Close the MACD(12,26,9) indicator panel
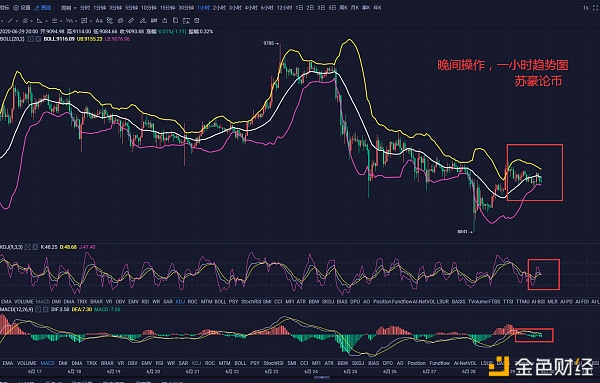Image resolution: width=600 pixels, height=383 pixels. (45, 309)
